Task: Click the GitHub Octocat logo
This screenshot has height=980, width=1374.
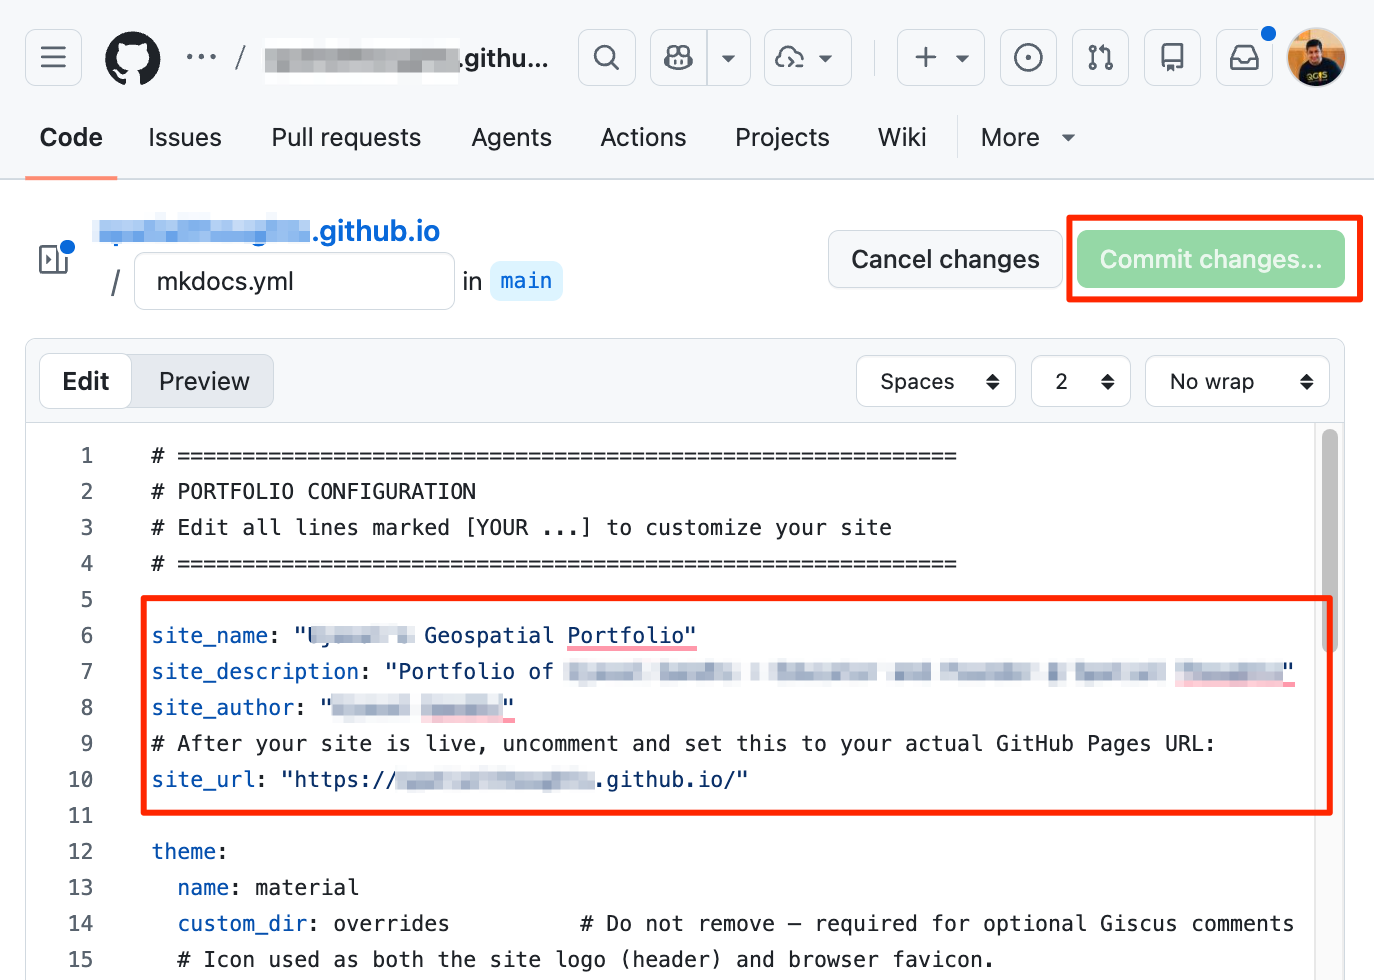Action: tap(133, 58)
